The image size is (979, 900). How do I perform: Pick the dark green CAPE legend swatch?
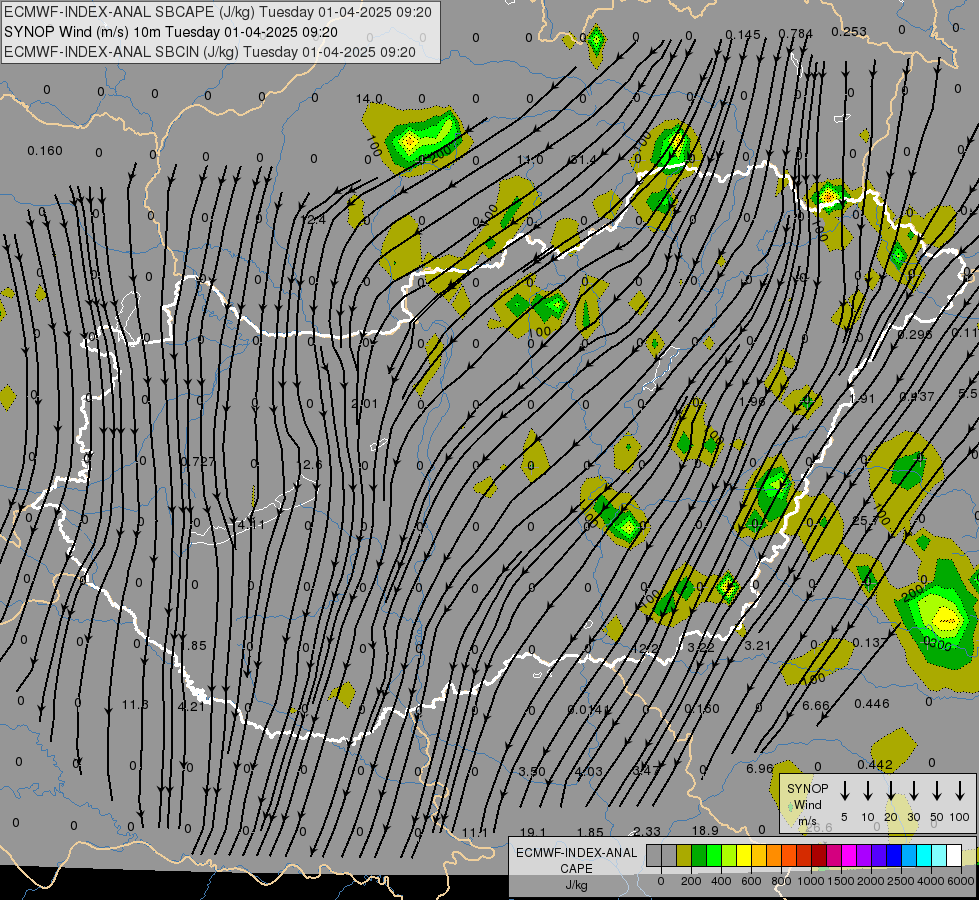[699, 856]
